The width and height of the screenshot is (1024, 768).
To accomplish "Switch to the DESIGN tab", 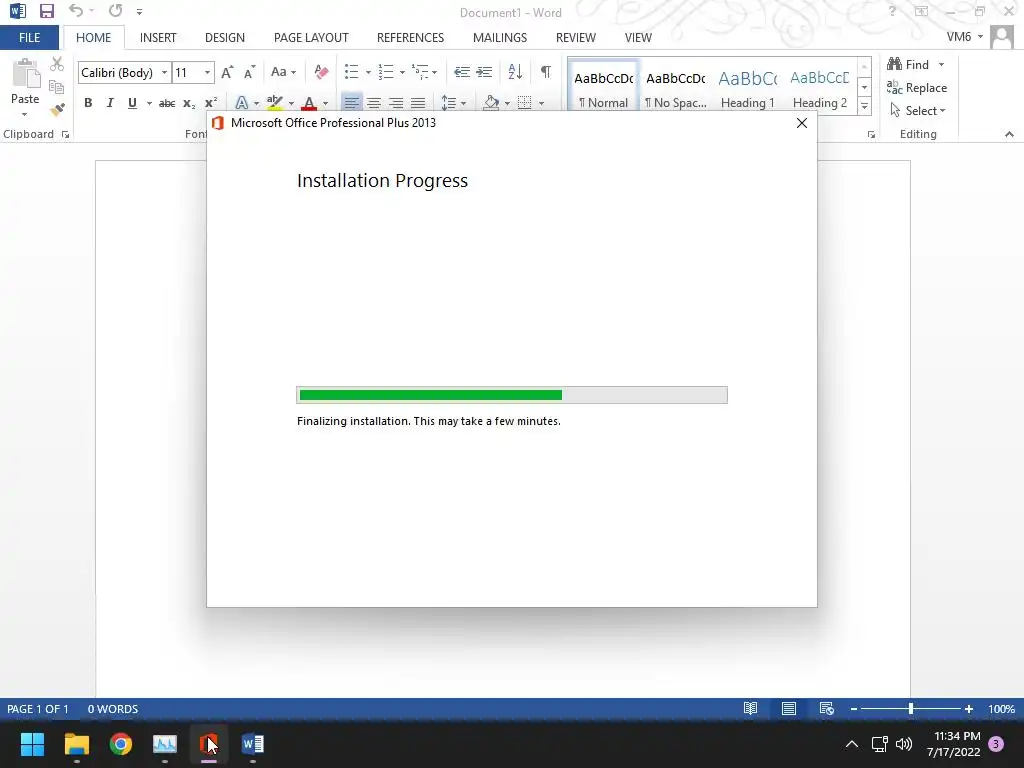I will [225, 38].
